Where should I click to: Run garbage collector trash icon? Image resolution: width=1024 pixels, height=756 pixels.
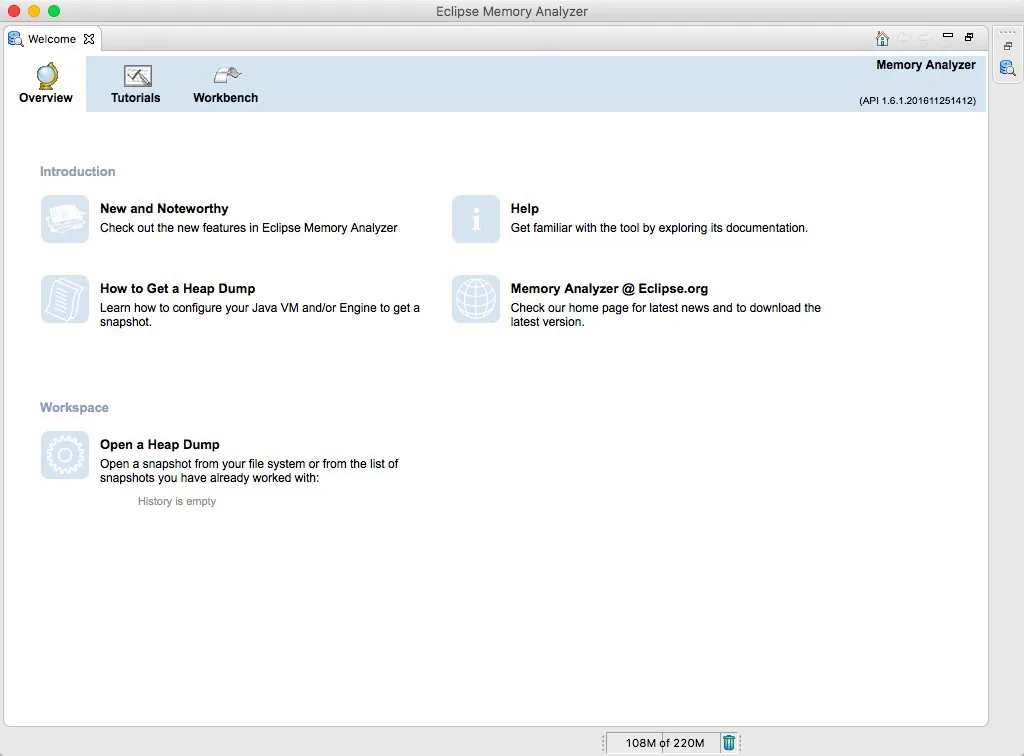(x=729, y=742)
